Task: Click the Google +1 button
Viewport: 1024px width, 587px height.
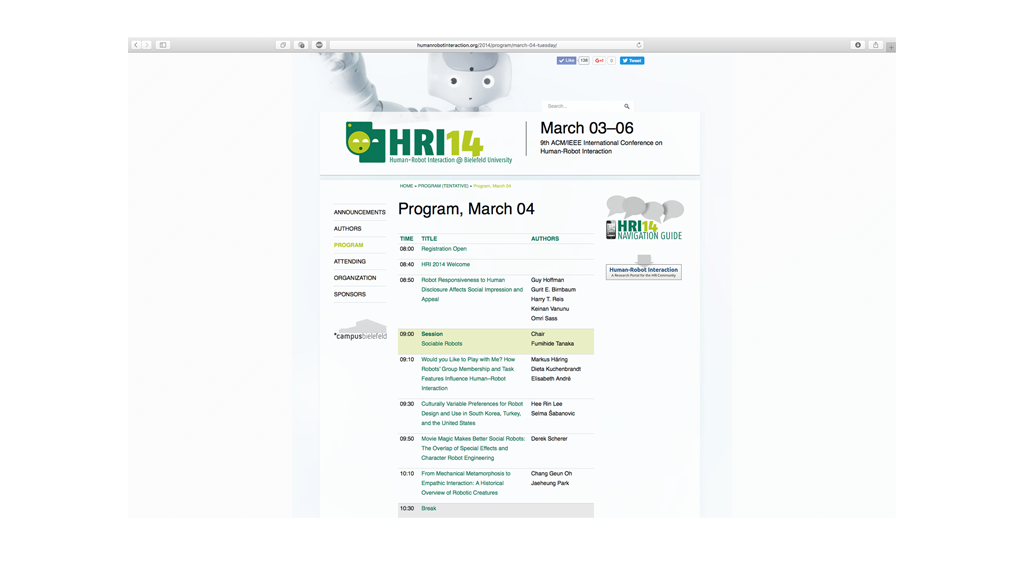Action: coord(600,61)
